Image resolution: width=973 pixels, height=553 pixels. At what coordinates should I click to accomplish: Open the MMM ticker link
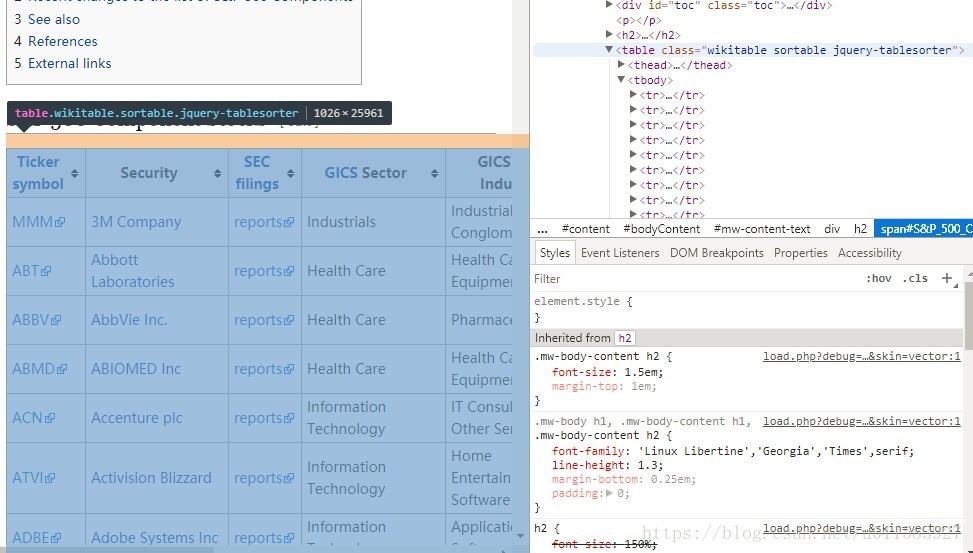pos(38,222)
